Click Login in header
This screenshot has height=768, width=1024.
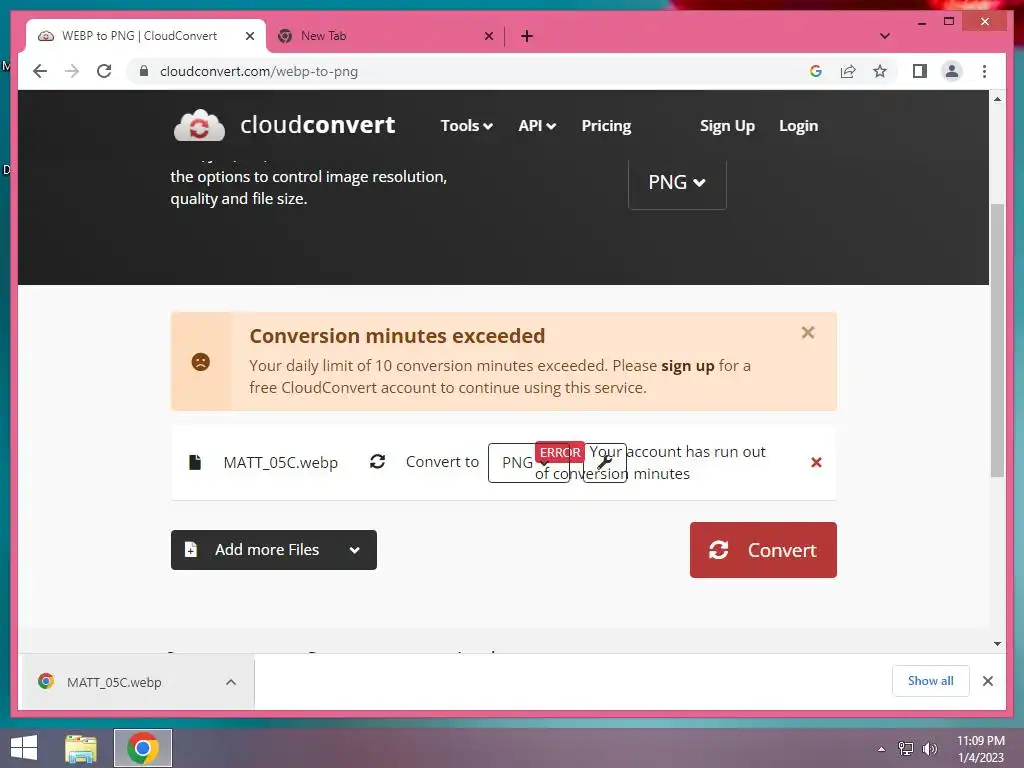pos(798,125)
